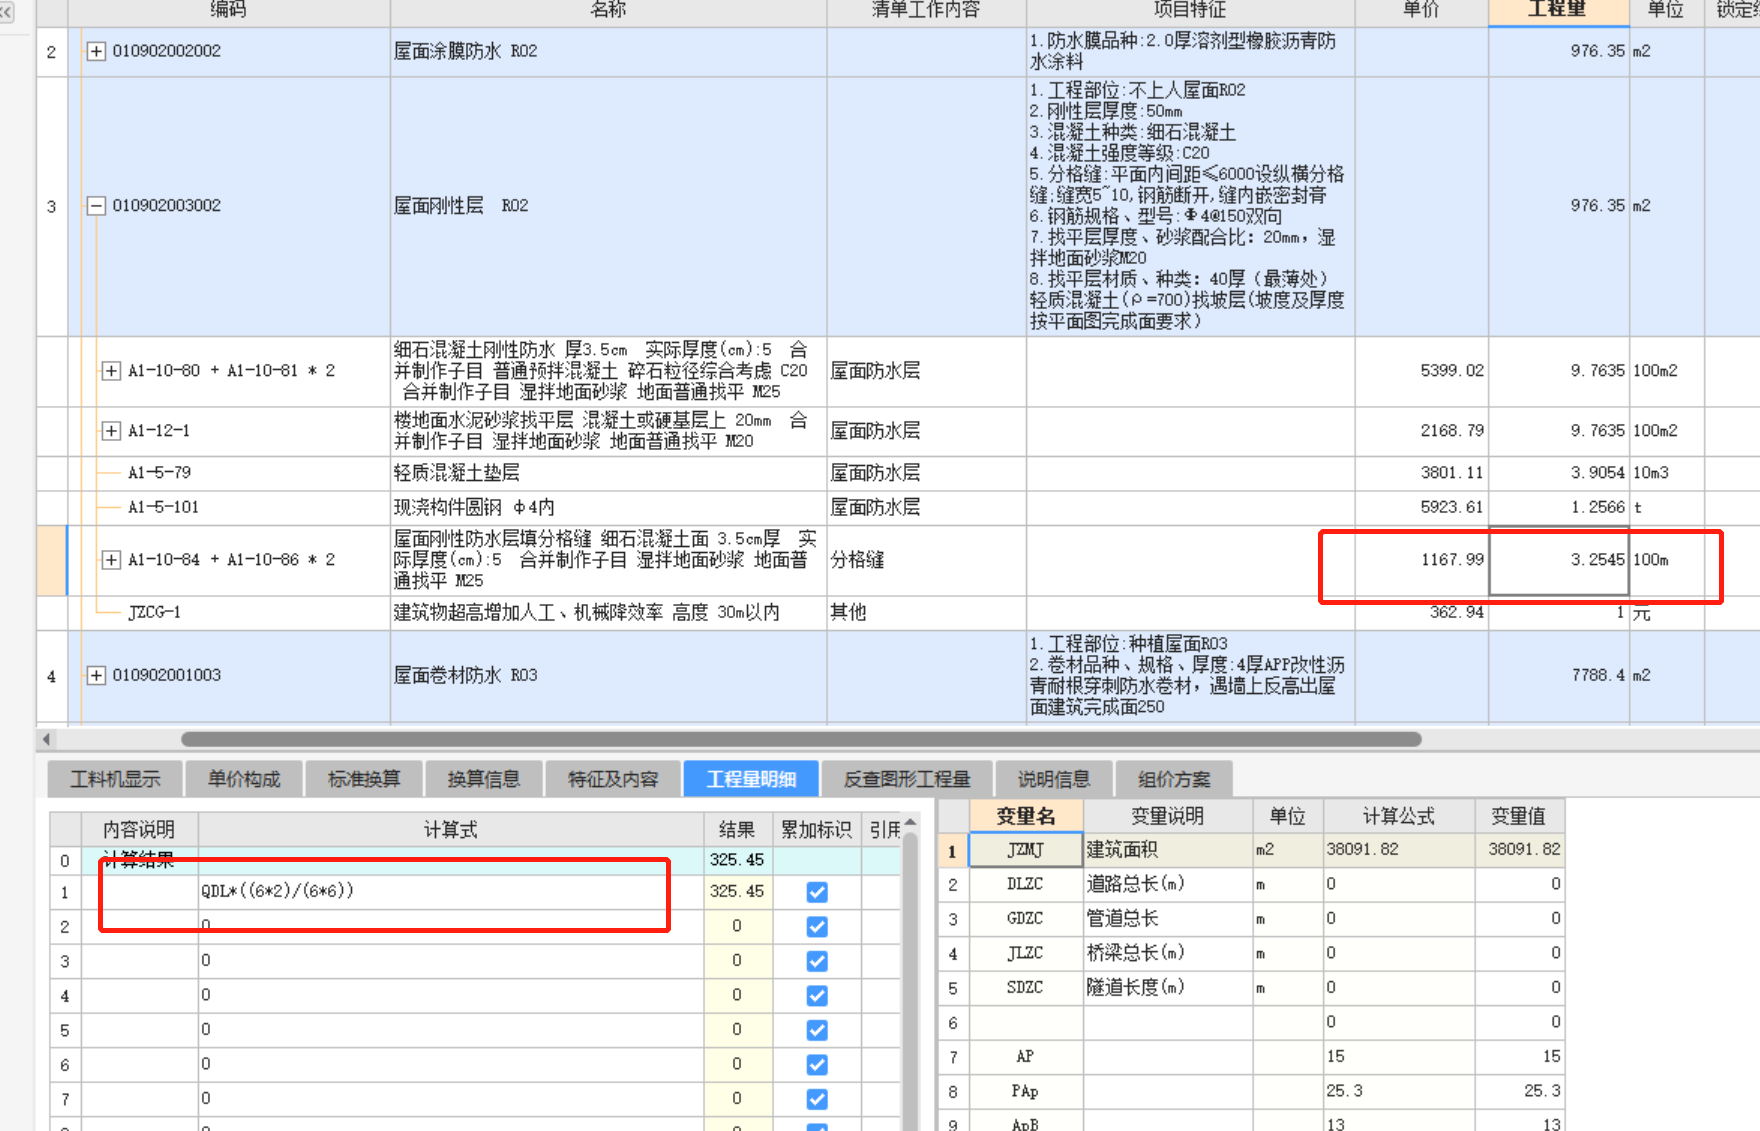Click 结果 cell 325.45 in row 1
The width and height of the screenshot is (1760, 1131).
click(738, 892)
